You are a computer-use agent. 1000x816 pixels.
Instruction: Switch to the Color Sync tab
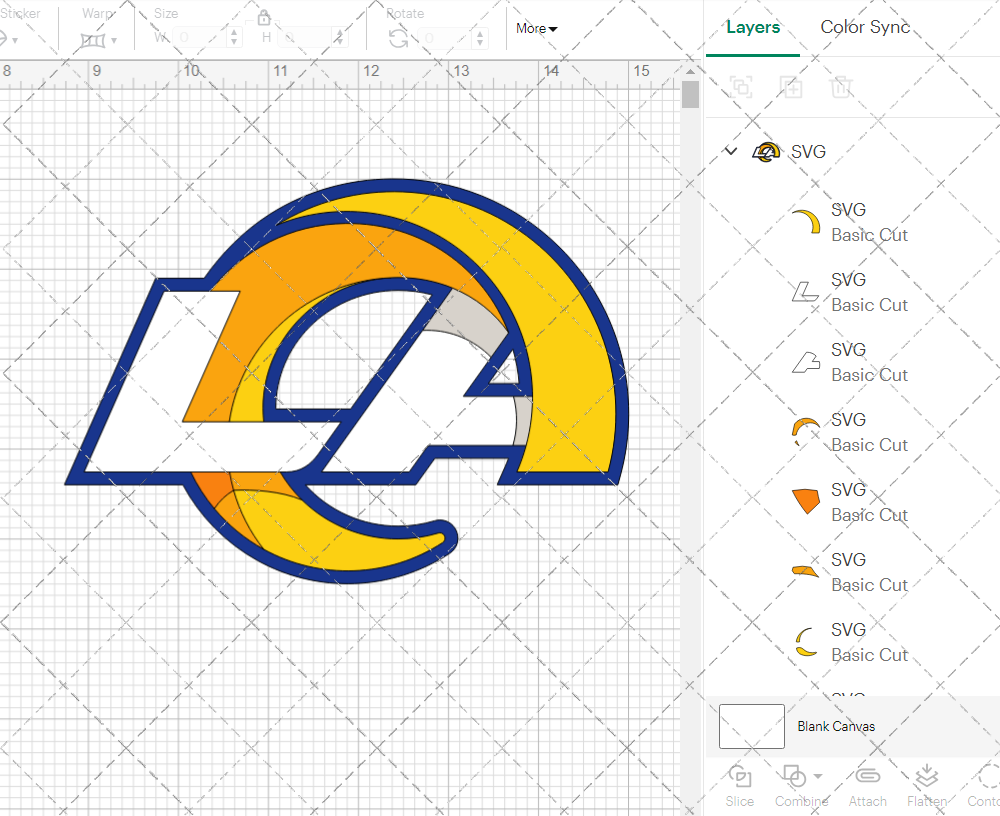pyautogui.click(x=865, y=27)
